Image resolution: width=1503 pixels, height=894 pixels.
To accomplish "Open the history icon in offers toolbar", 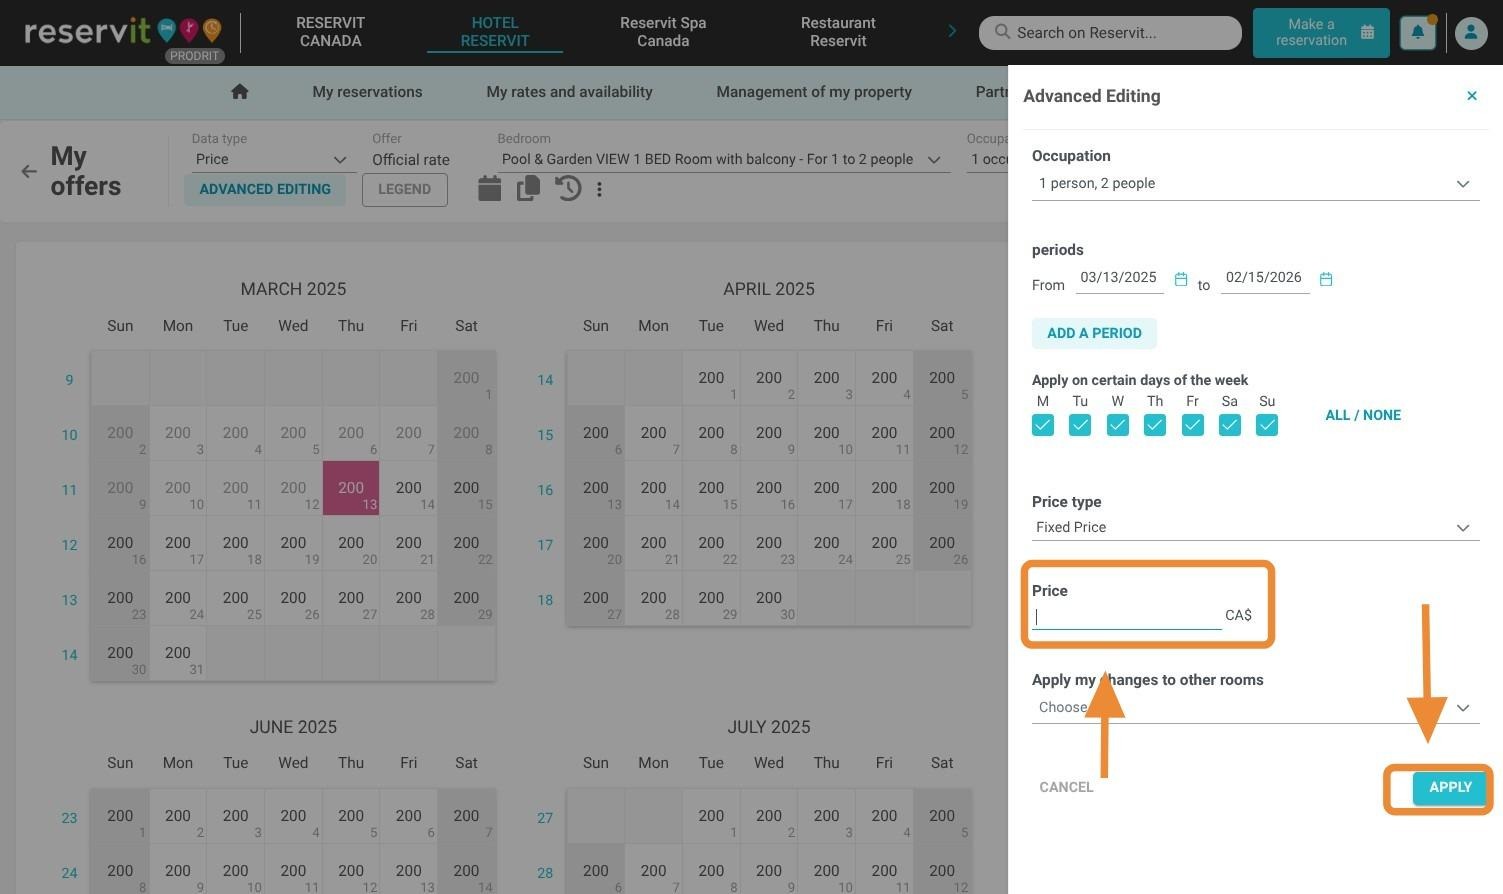I will point(568,188).
